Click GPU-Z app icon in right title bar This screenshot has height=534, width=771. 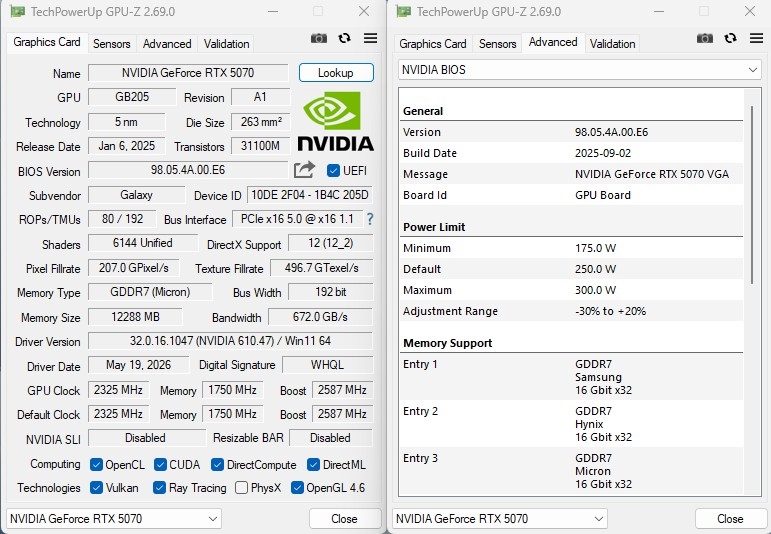click(403, 11)
